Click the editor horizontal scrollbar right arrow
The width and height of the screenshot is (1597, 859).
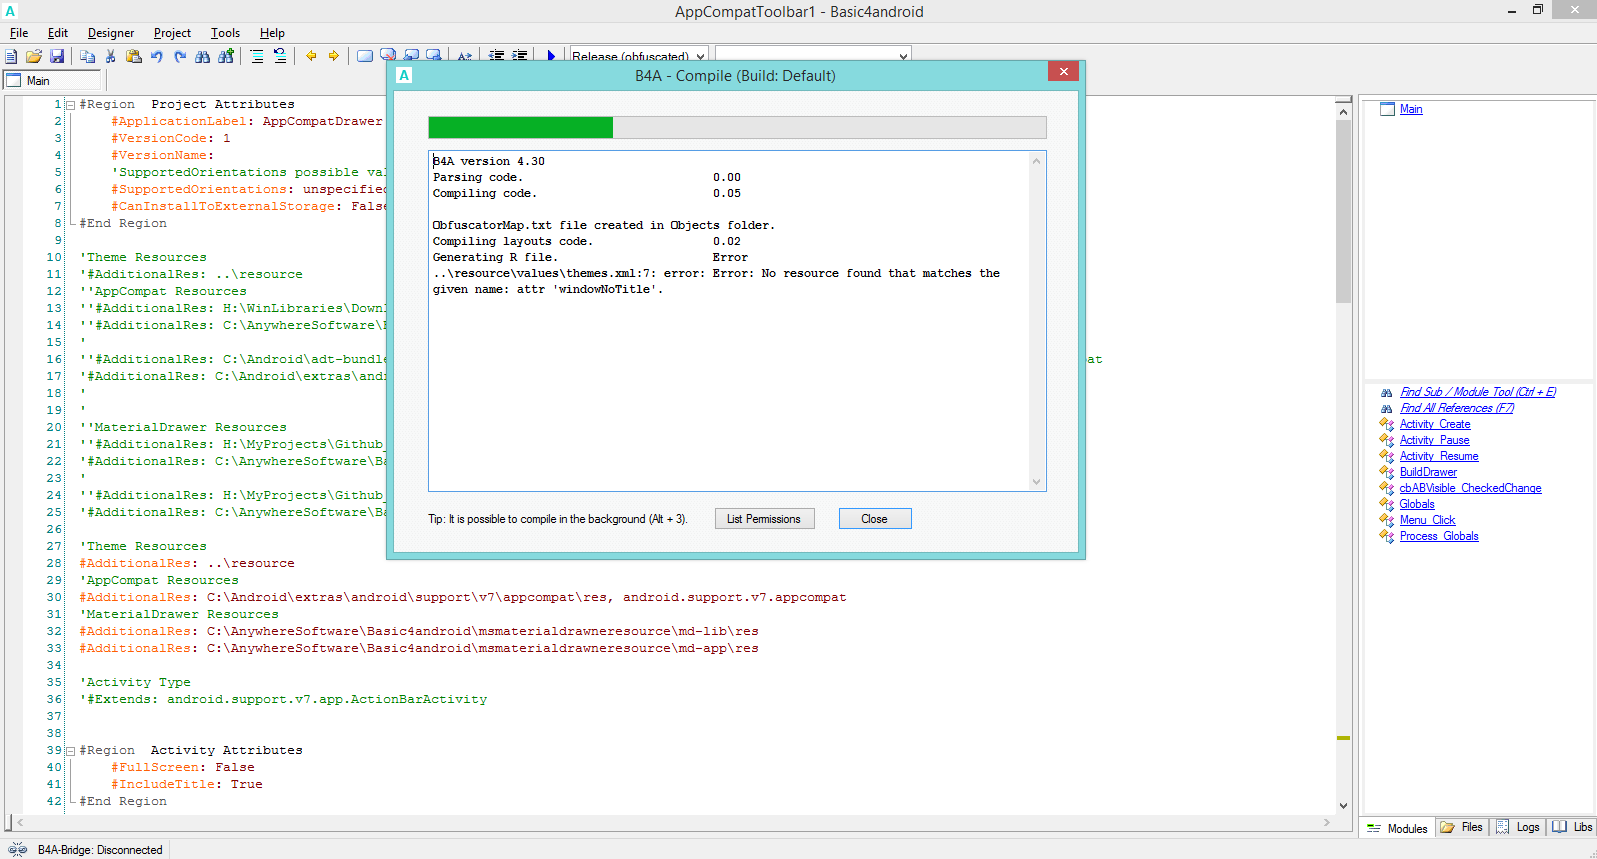(1326, 822)
